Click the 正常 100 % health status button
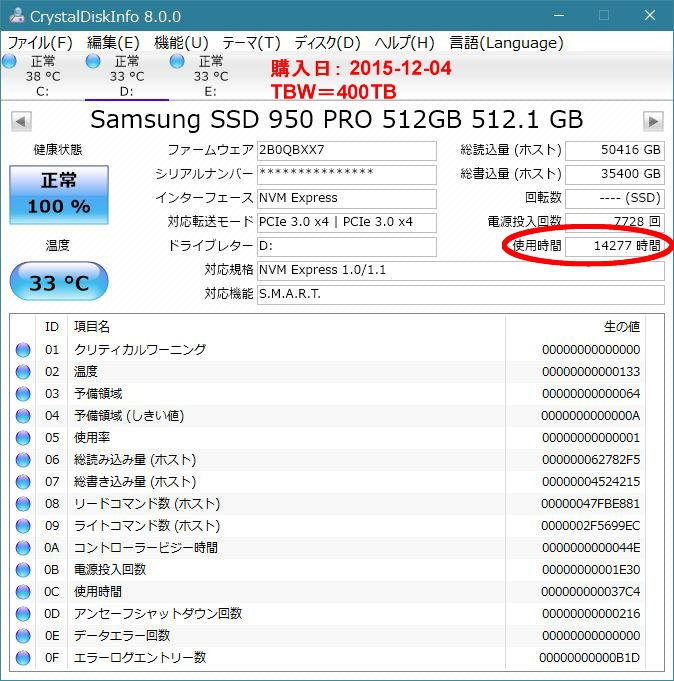Image resolution: width=674 pixels, height=681 pixels. tap(59, 195)
